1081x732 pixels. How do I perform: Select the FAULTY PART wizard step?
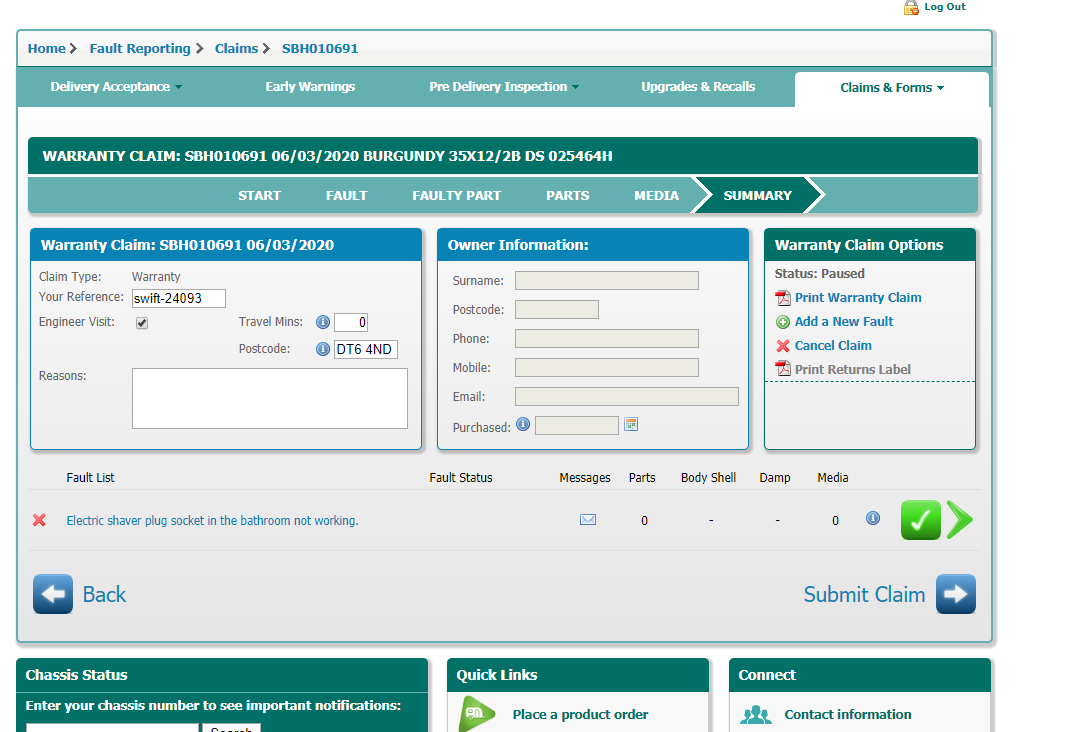(456, 196)
